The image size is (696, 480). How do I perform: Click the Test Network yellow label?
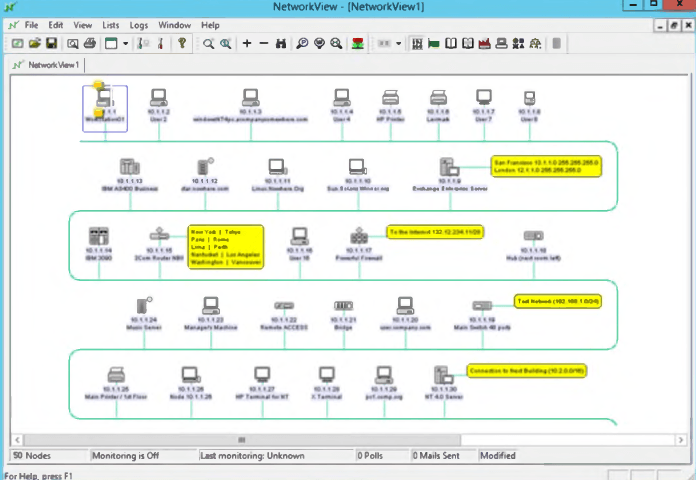tap(543, 300)
